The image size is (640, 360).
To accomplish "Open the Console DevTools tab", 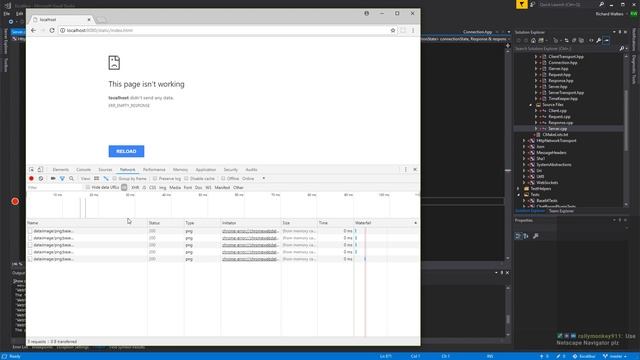I will tap(83, 170).
